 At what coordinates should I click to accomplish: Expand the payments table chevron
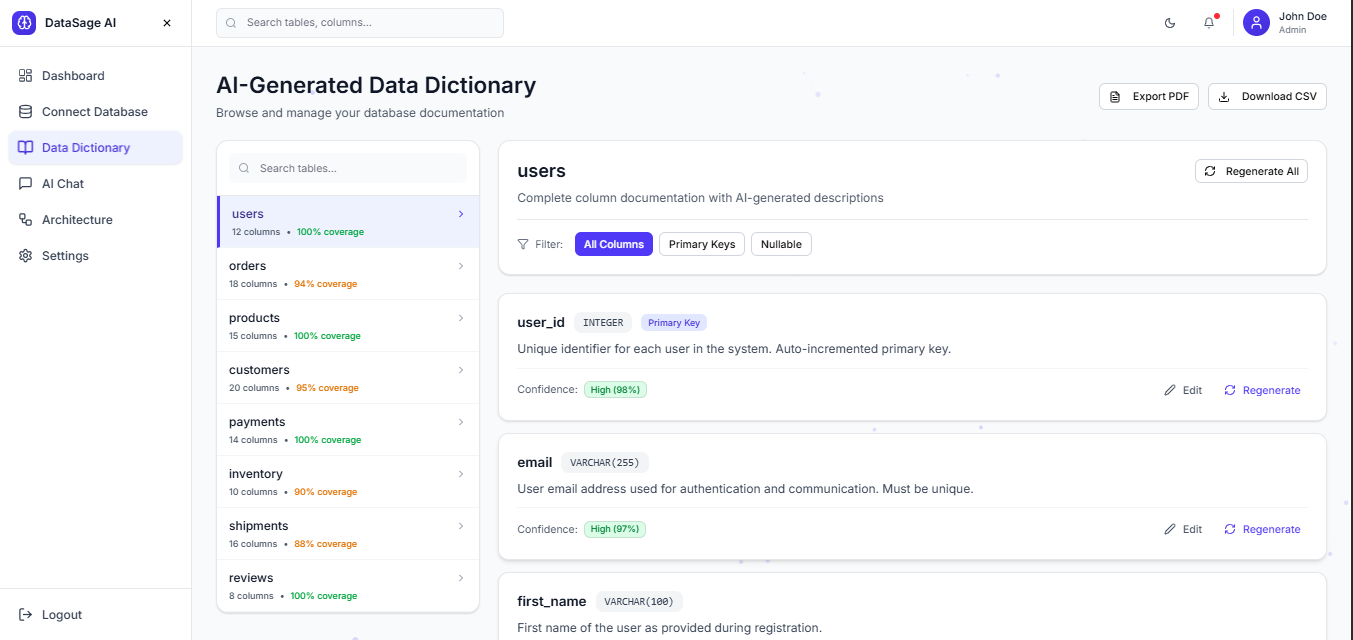(x=461, y=422)
